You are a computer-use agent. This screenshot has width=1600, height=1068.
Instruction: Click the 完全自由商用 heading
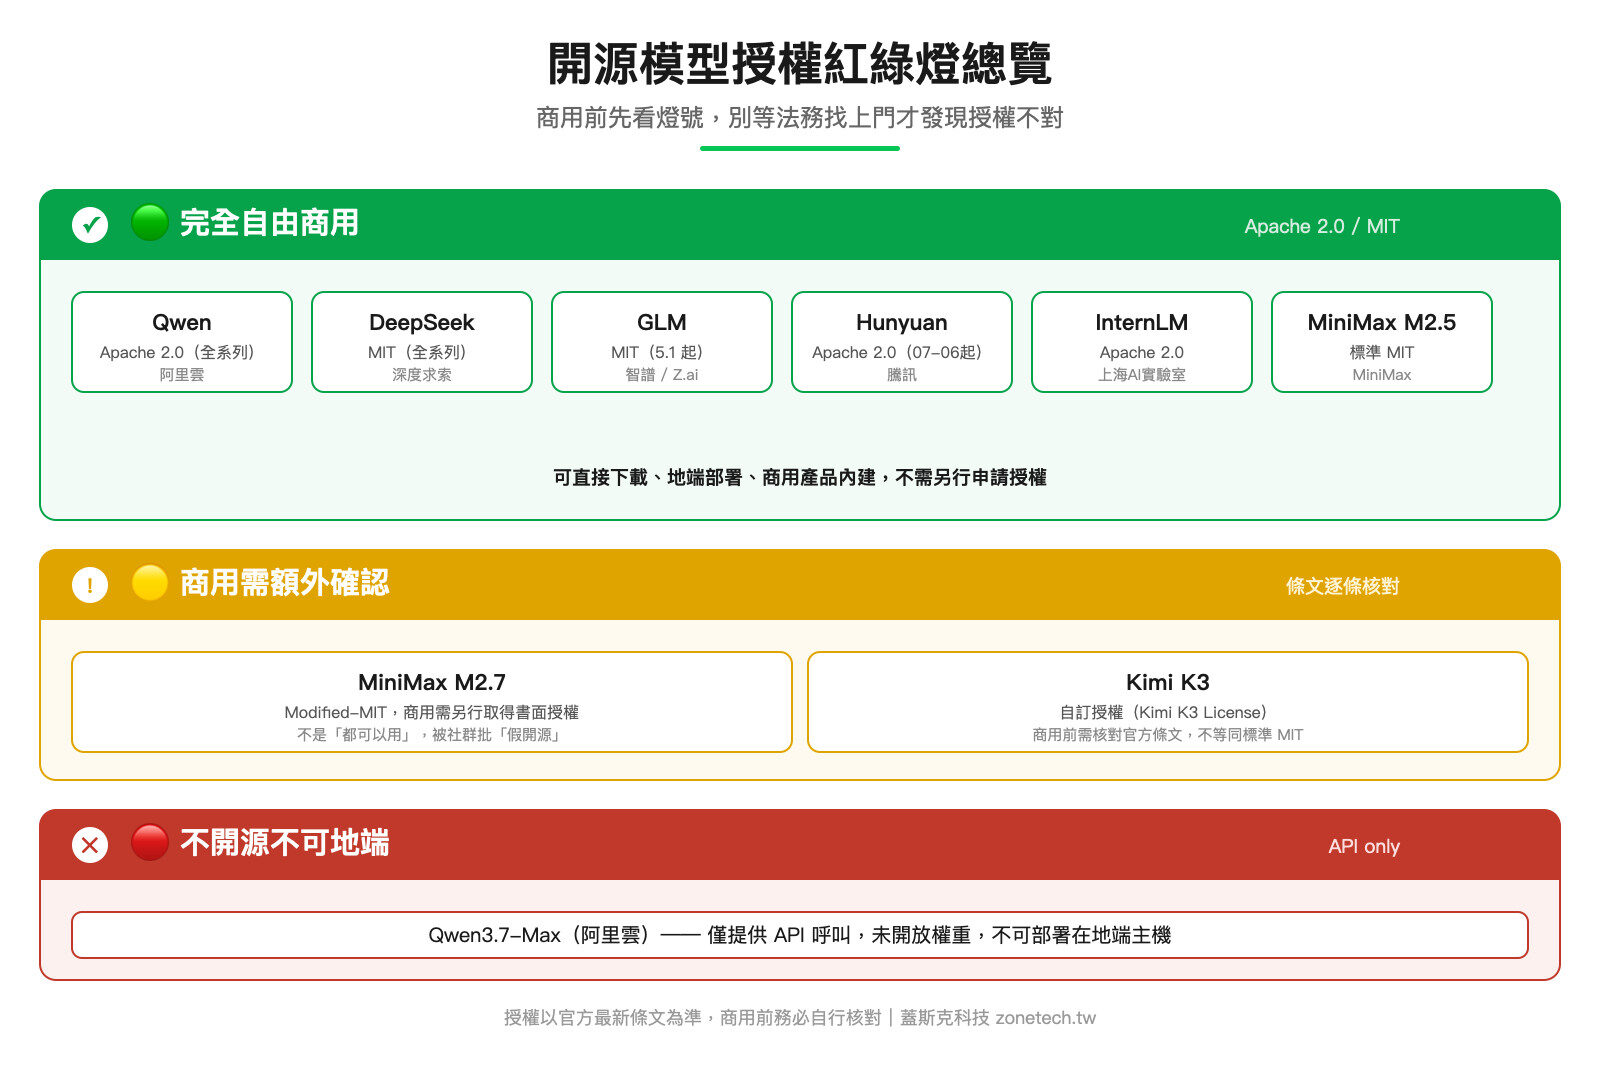tap(269, 223)
